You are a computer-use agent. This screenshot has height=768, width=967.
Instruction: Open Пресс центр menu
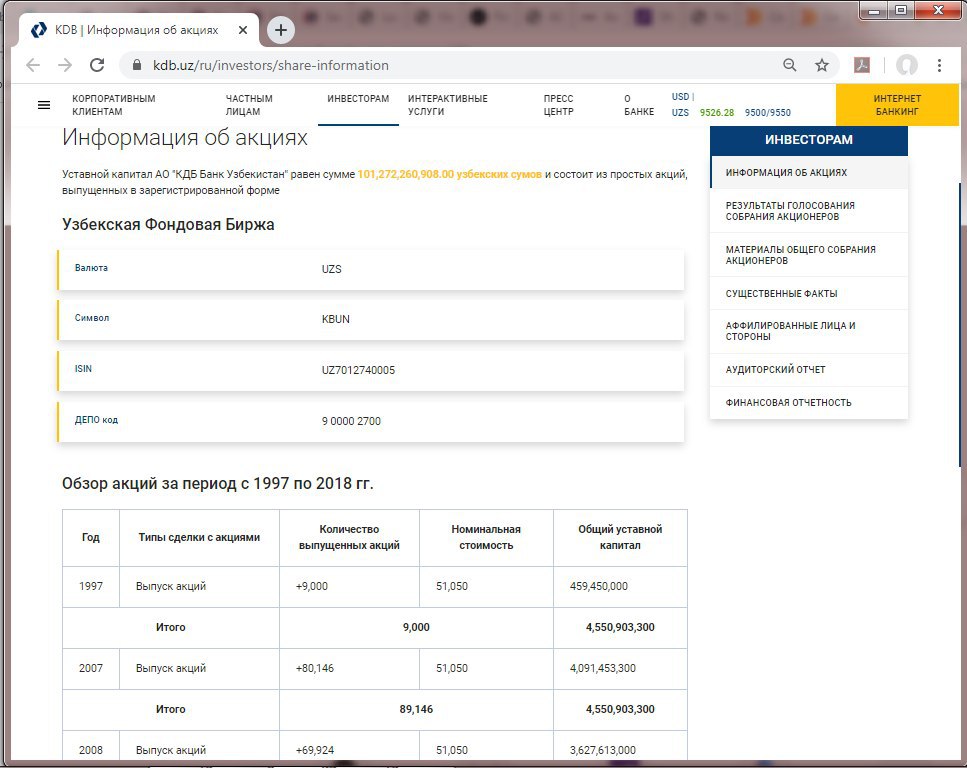(558, 105)
